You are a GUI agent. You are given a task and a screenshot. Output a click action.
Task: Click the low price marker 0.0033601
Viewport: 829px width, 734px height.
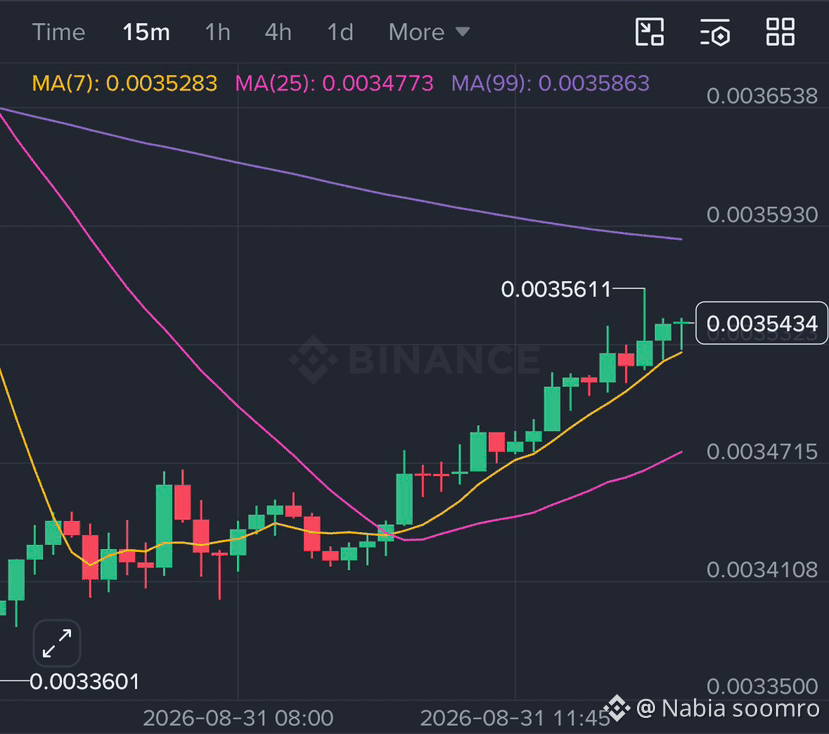[x=85, y=682]
